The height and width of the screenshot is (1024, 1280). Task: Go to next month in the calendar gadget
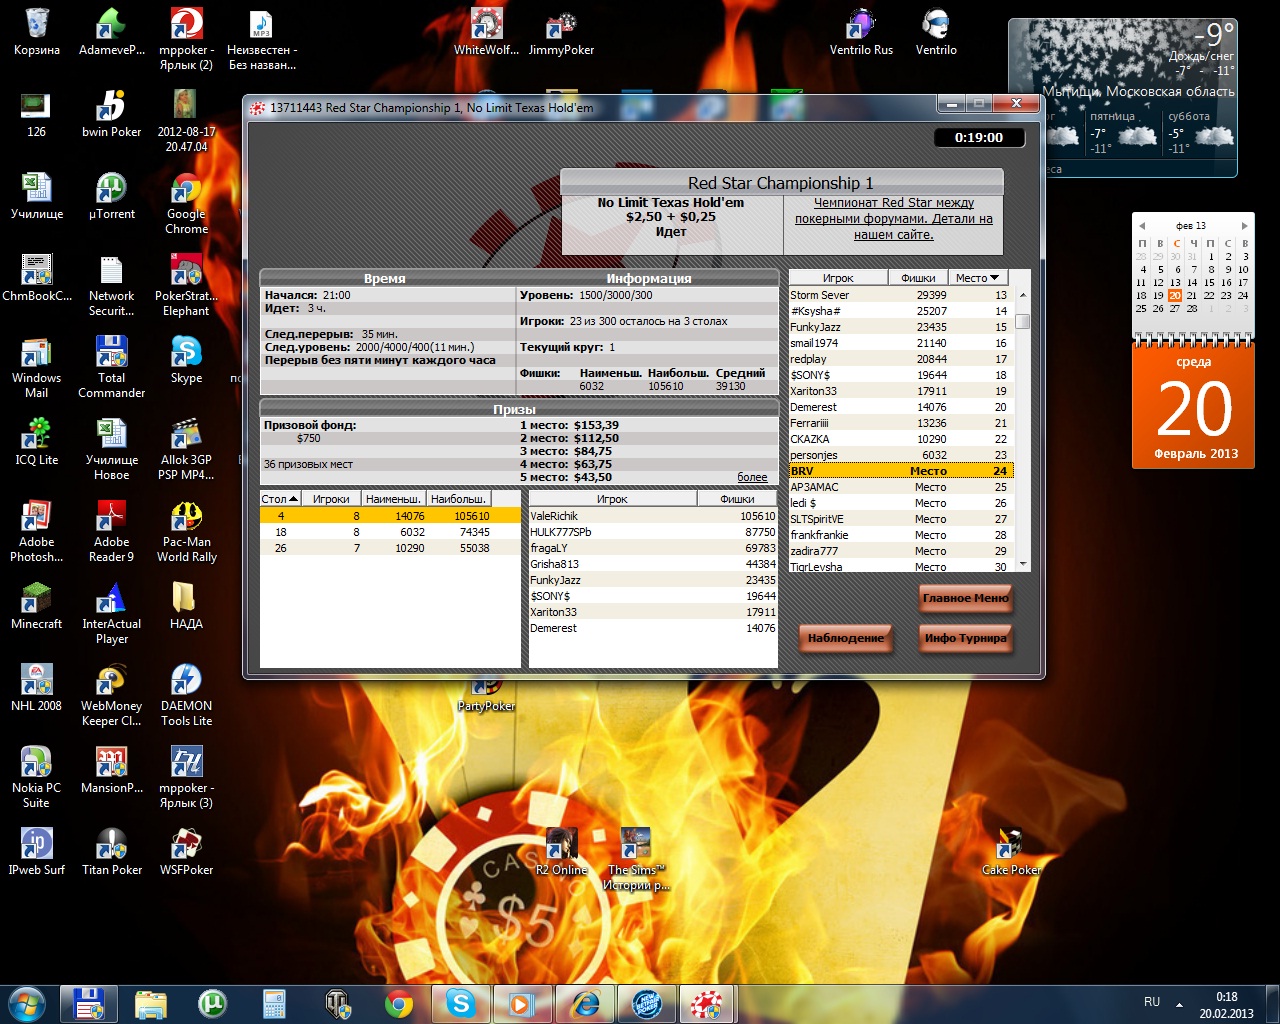[x=1244, y=226]
